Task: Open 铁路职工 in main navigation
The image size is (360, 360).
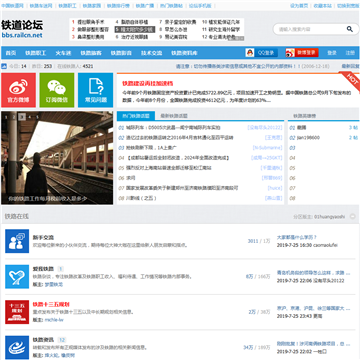Action: point(36,53)
